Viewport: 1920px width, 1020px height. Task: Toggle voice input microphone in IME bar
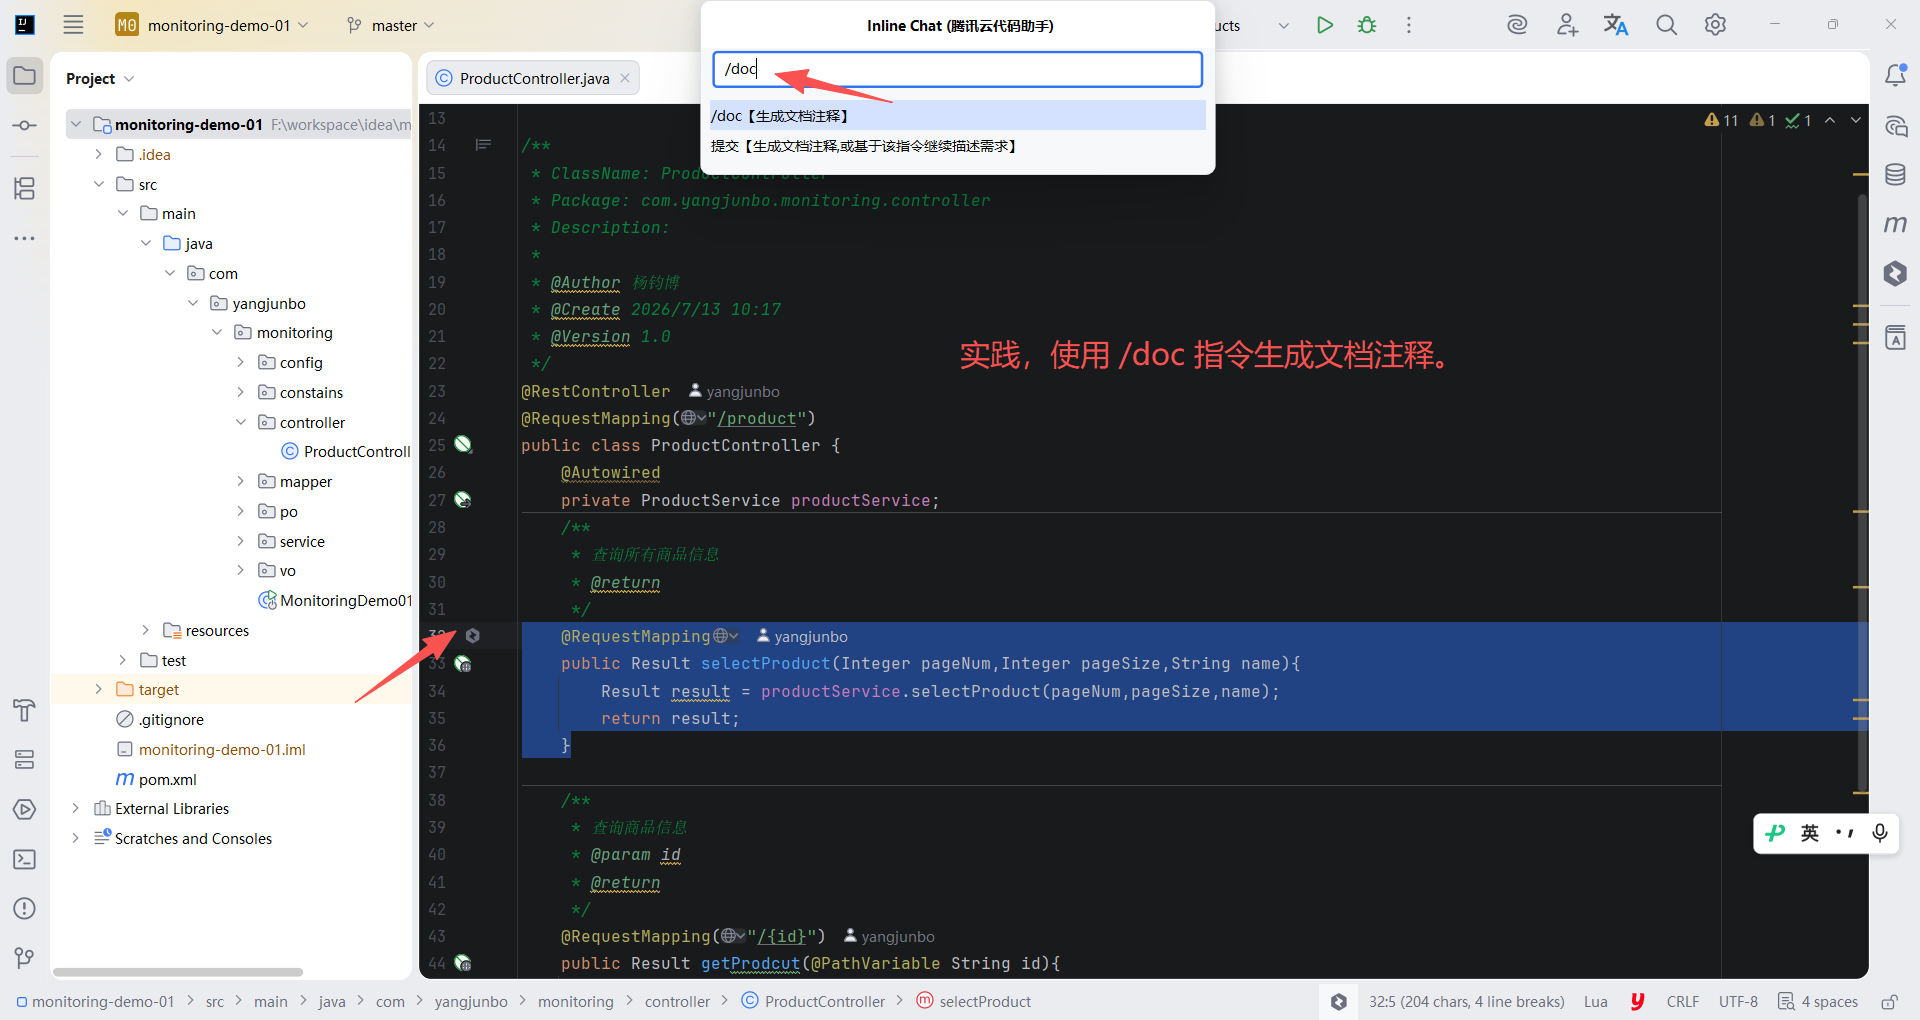coord(1880,833)
